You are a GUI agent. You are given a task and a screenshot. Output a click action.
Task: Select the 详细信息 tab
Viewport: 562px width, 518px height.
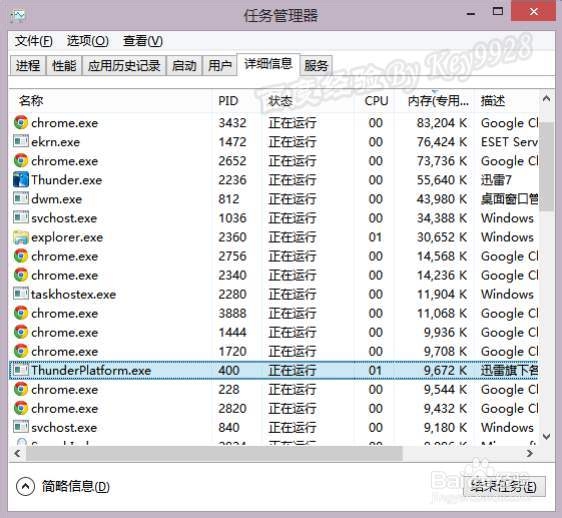pos(268,64)
